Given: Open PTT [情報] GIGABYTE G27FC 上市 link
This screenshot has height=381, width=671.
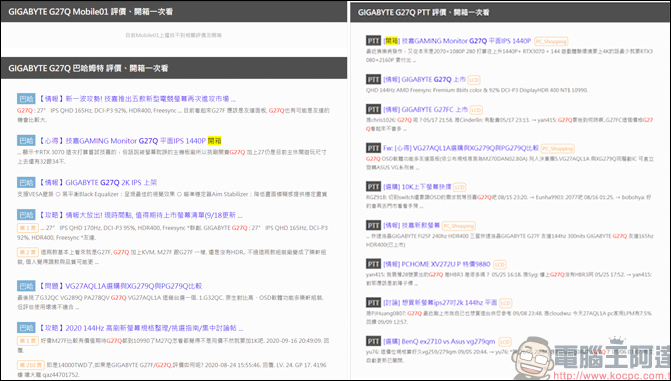Looking at the screenshot, I should 426,110.
